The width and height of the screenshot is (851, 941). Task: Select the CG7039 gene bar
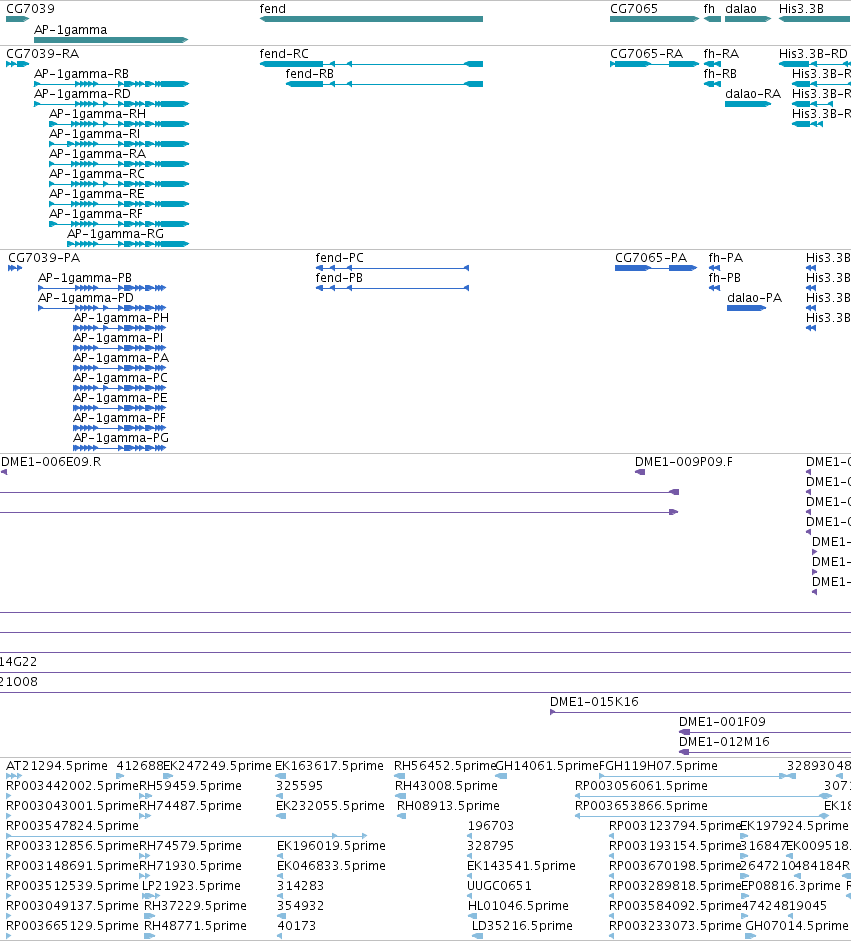pos(17,19)
